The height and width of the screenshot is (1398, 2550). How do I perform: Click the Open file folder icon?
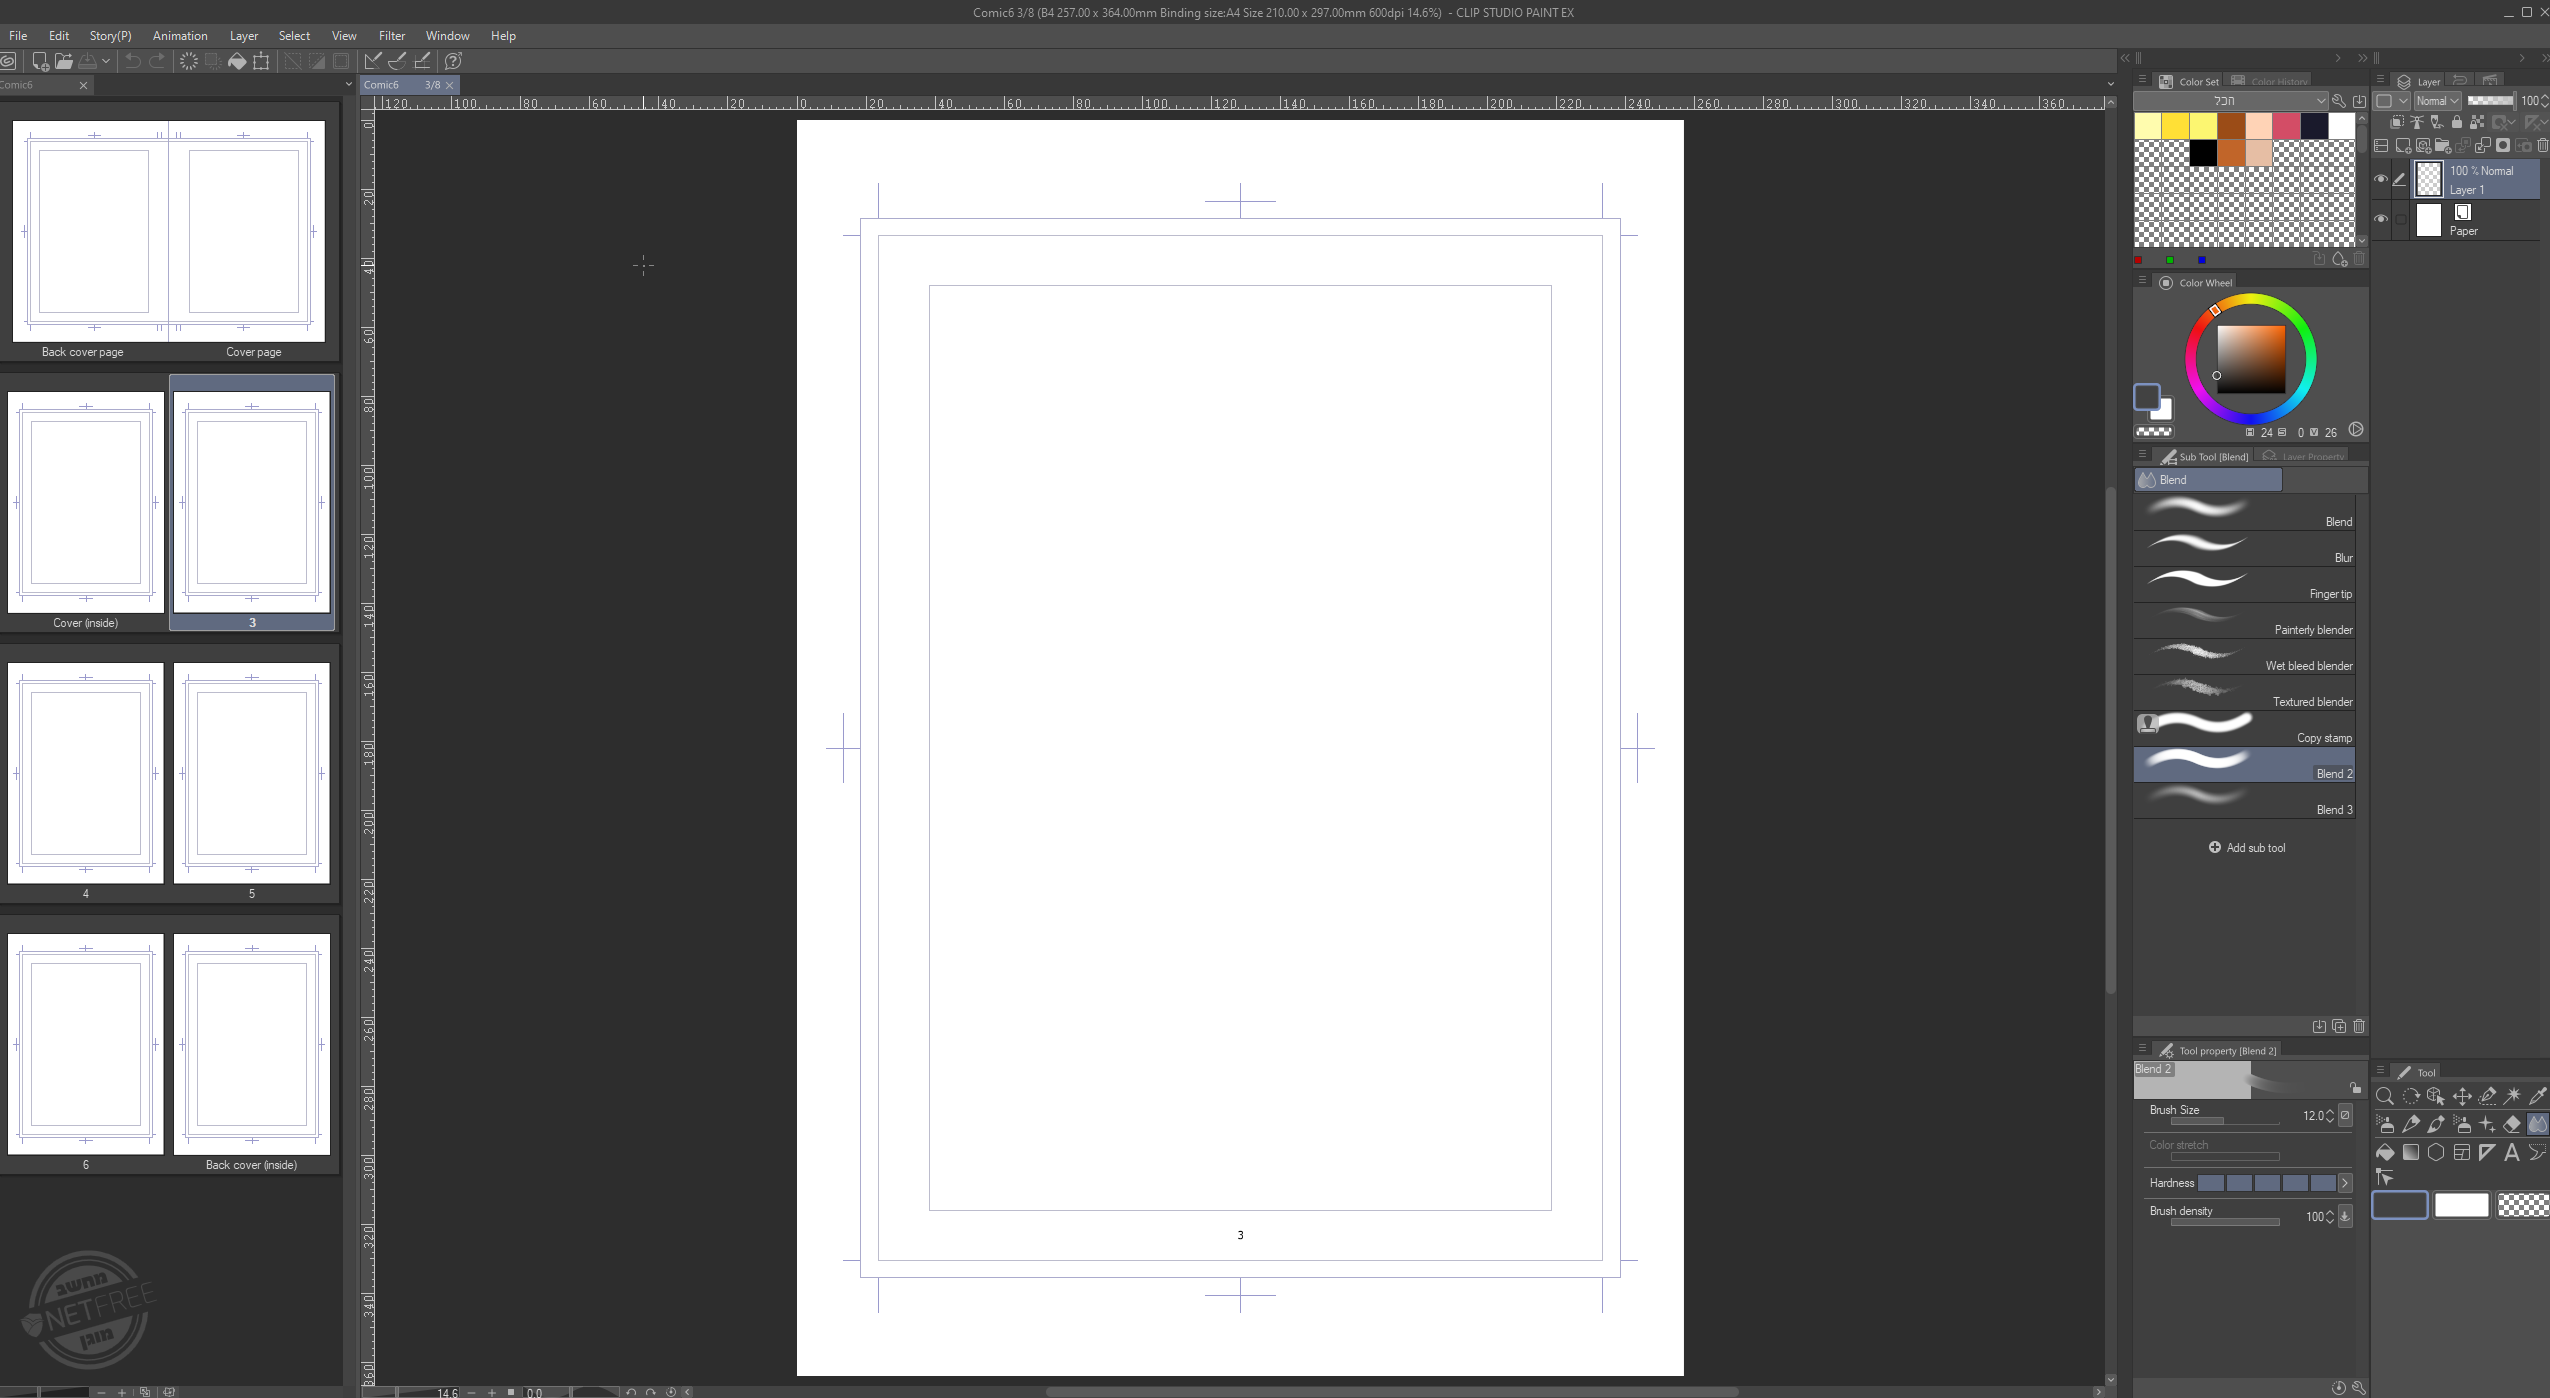(64, 61)
